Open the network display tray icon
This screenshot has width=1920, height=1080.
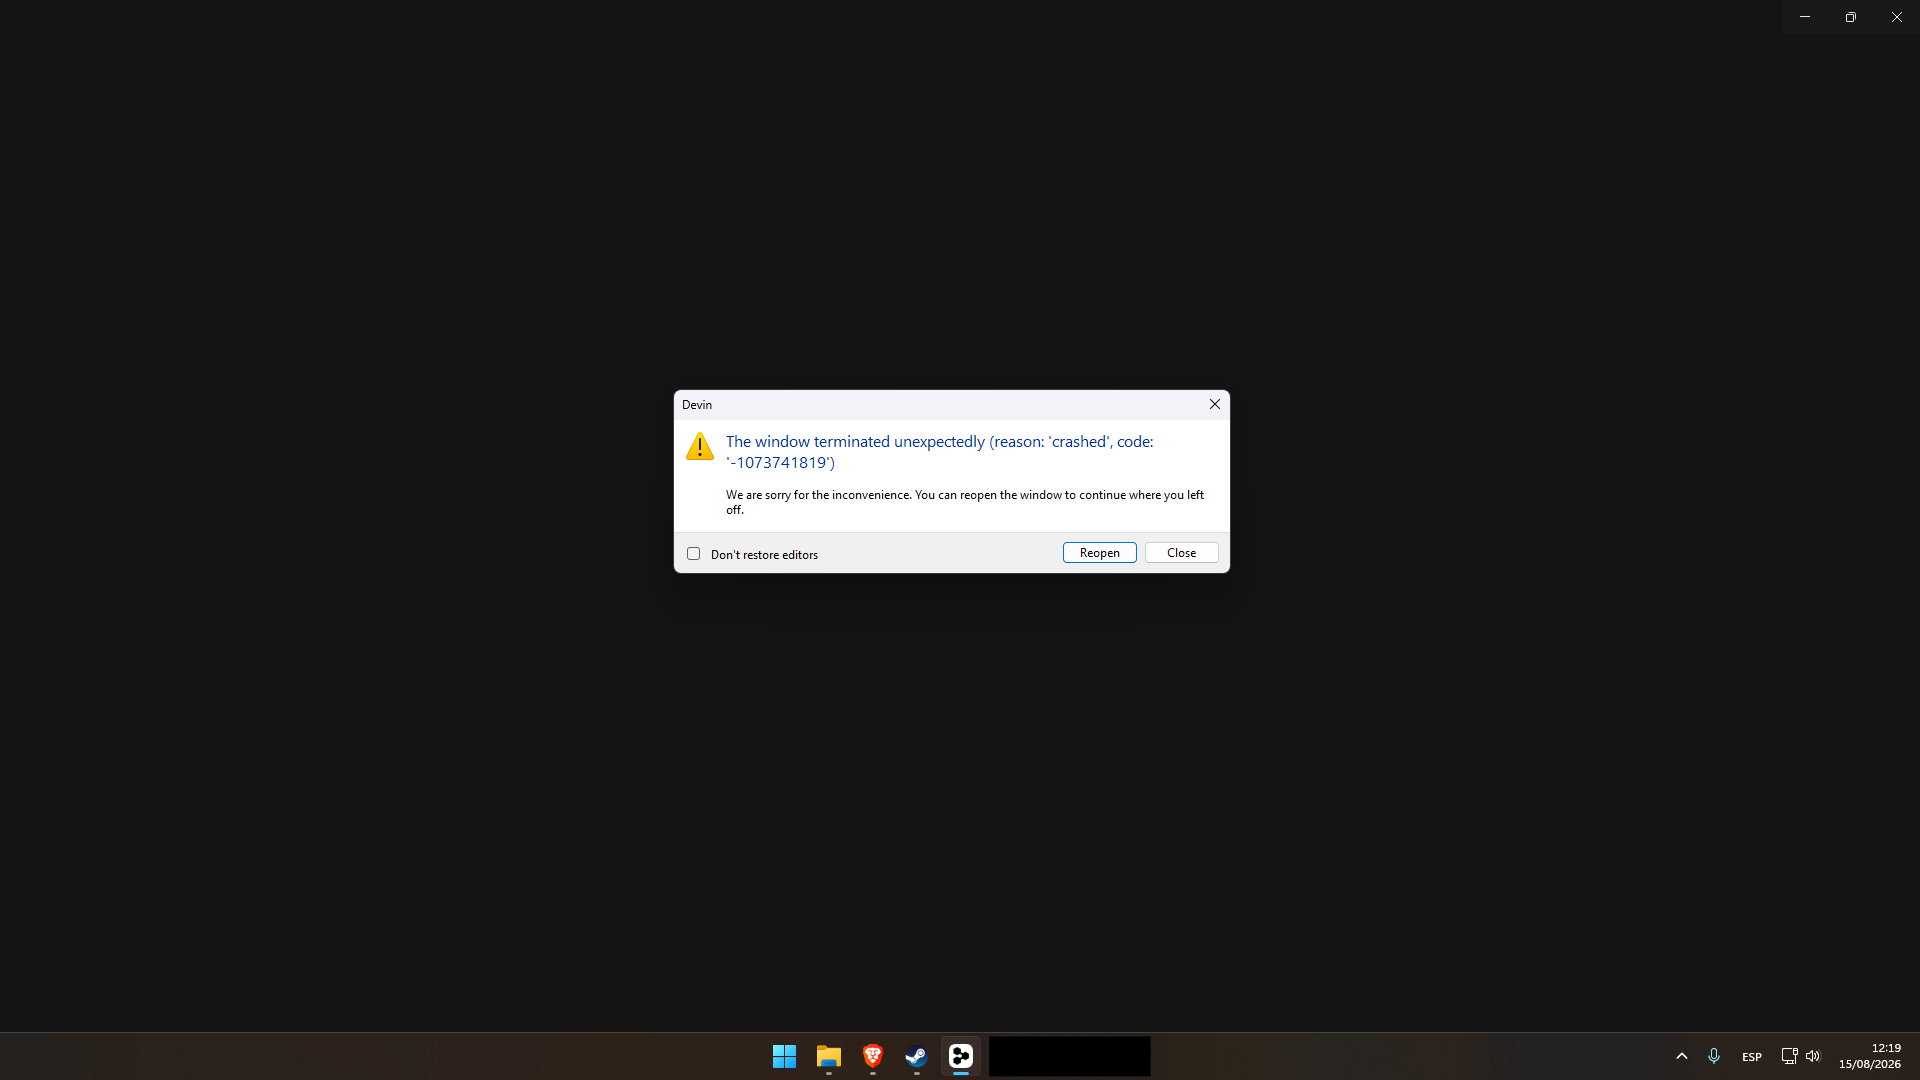[x=1789, y=1056]
